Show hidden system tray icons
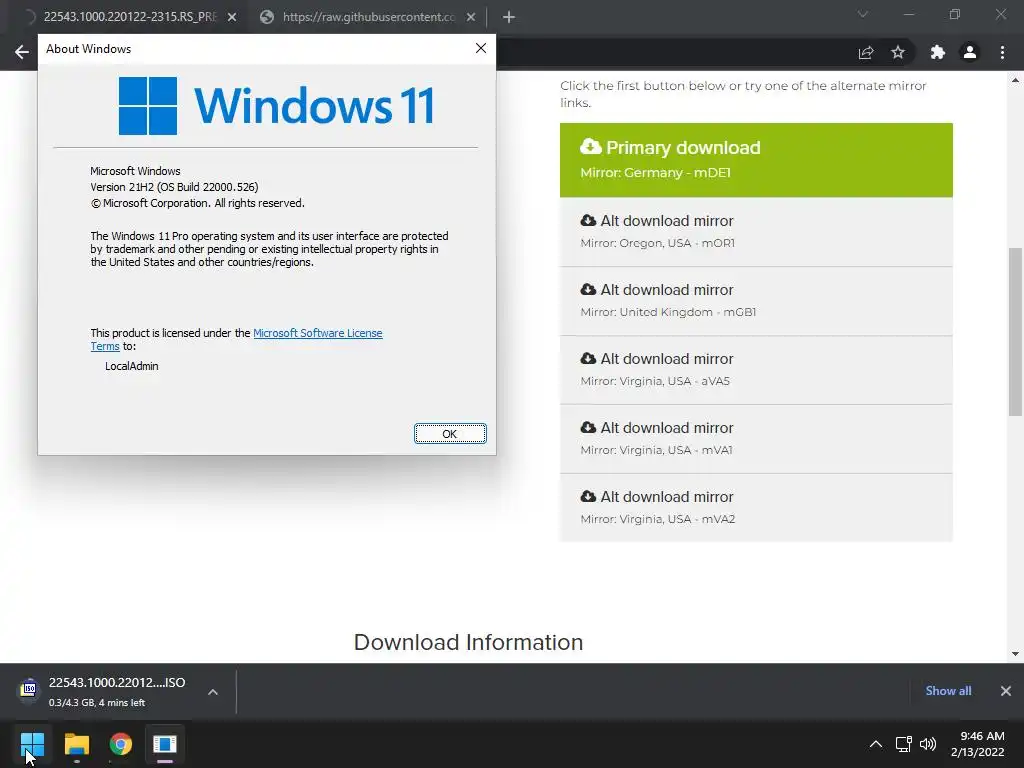This screenshot has width=1024, height=768. coord(876,744)
